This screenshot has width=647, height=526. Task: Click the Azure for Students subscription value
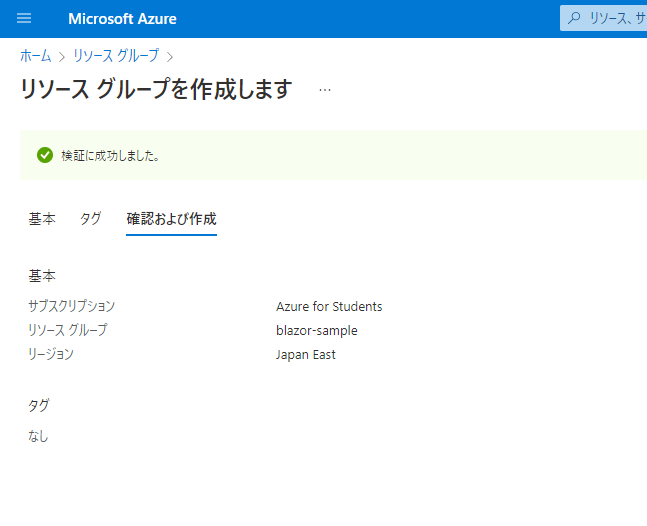pyautogui.click(x=329, y=307)
